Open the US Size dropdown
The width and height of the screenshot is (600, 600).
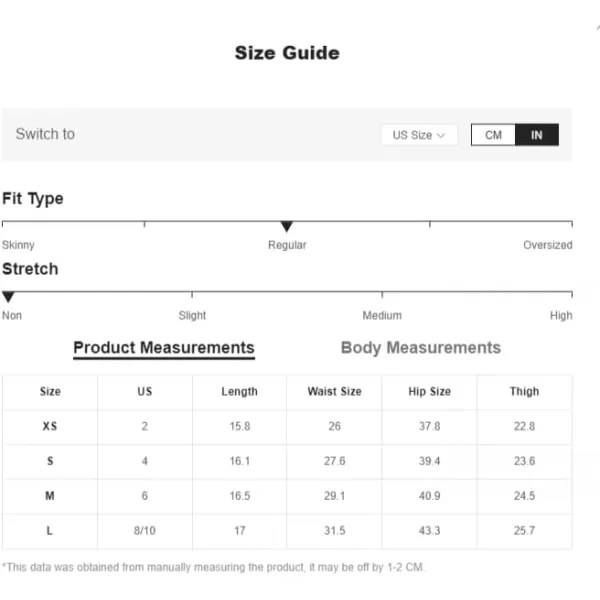419,135
